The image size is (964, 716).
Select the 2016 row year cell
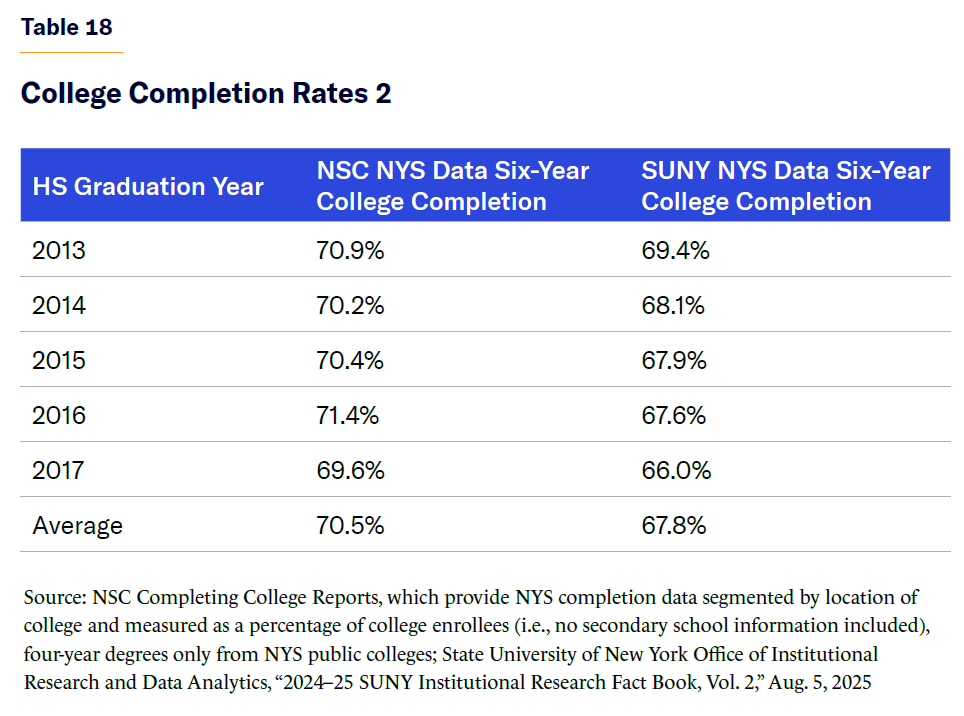tap(59, 416)
